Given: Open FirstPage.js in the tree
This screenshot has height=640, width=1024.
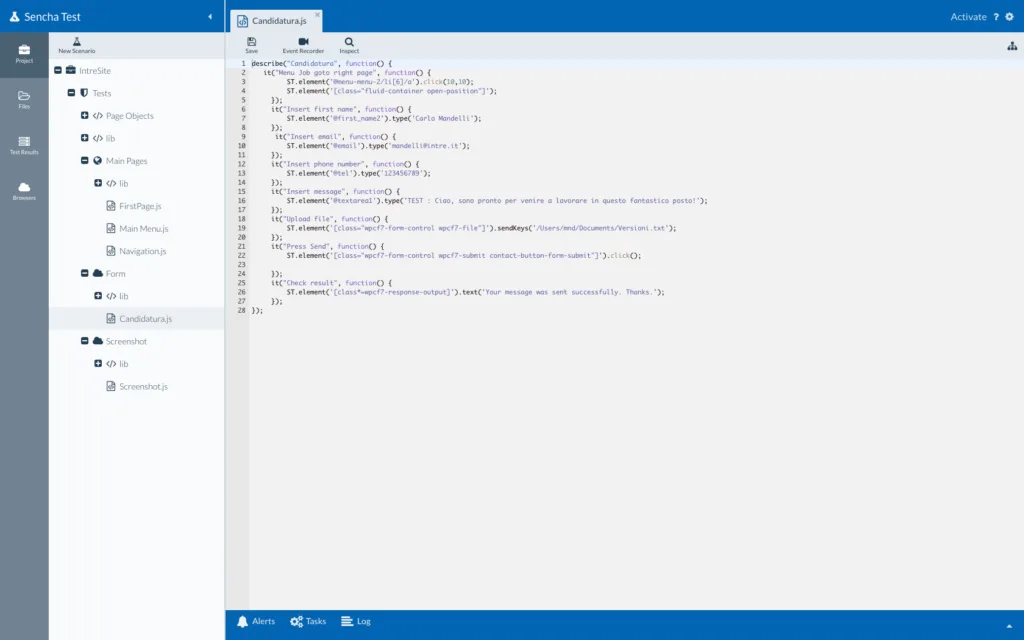Looking at the screenshot, I should (140, 206).
